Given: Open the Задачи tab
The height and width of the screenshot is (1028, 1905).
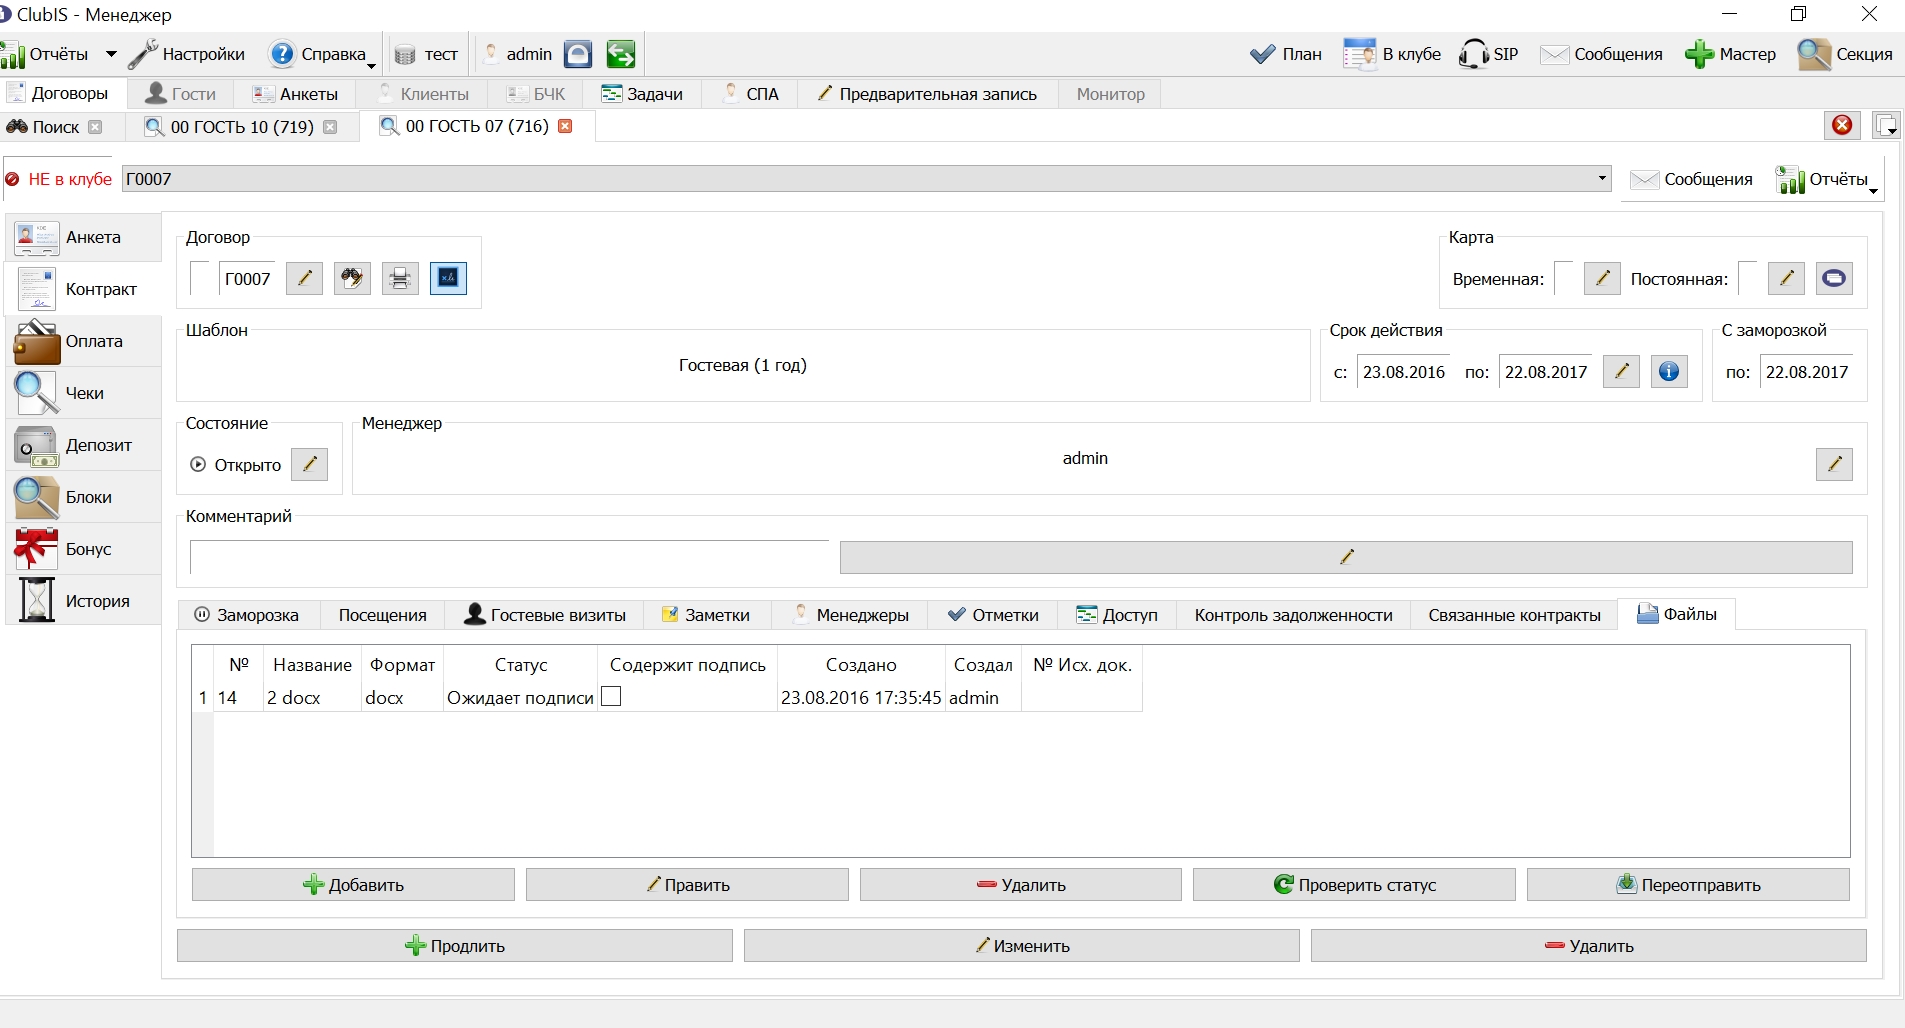Looking at the screenshot, I should [x=642, y=94].
